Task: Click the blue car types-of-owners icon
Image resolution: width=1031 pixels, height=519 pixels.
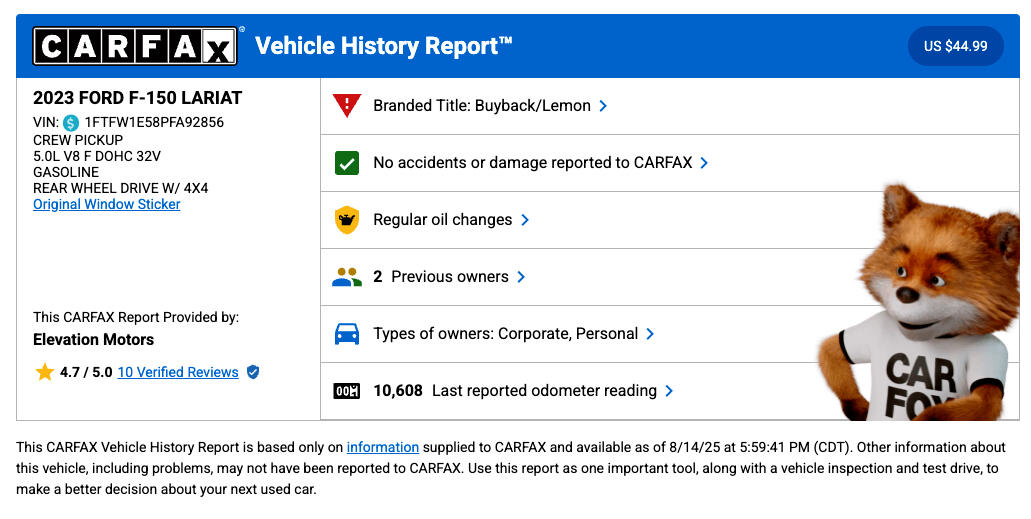Action: click(x=346, y=334)
